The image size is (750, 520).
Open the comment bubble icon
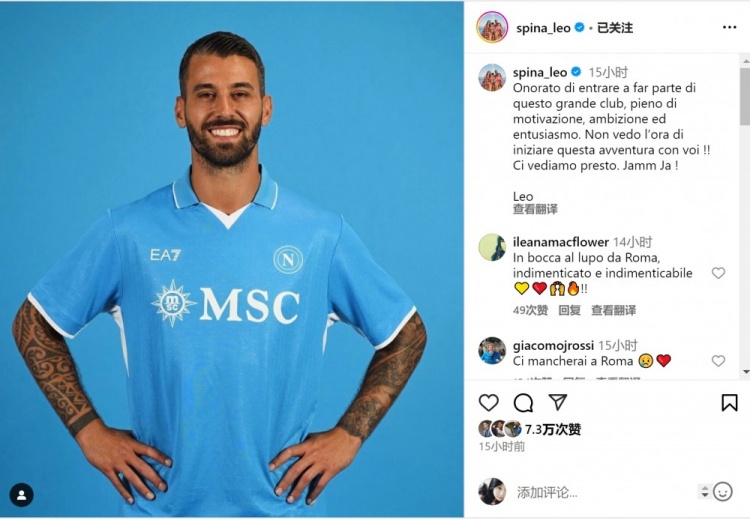(x=523, y=403)
